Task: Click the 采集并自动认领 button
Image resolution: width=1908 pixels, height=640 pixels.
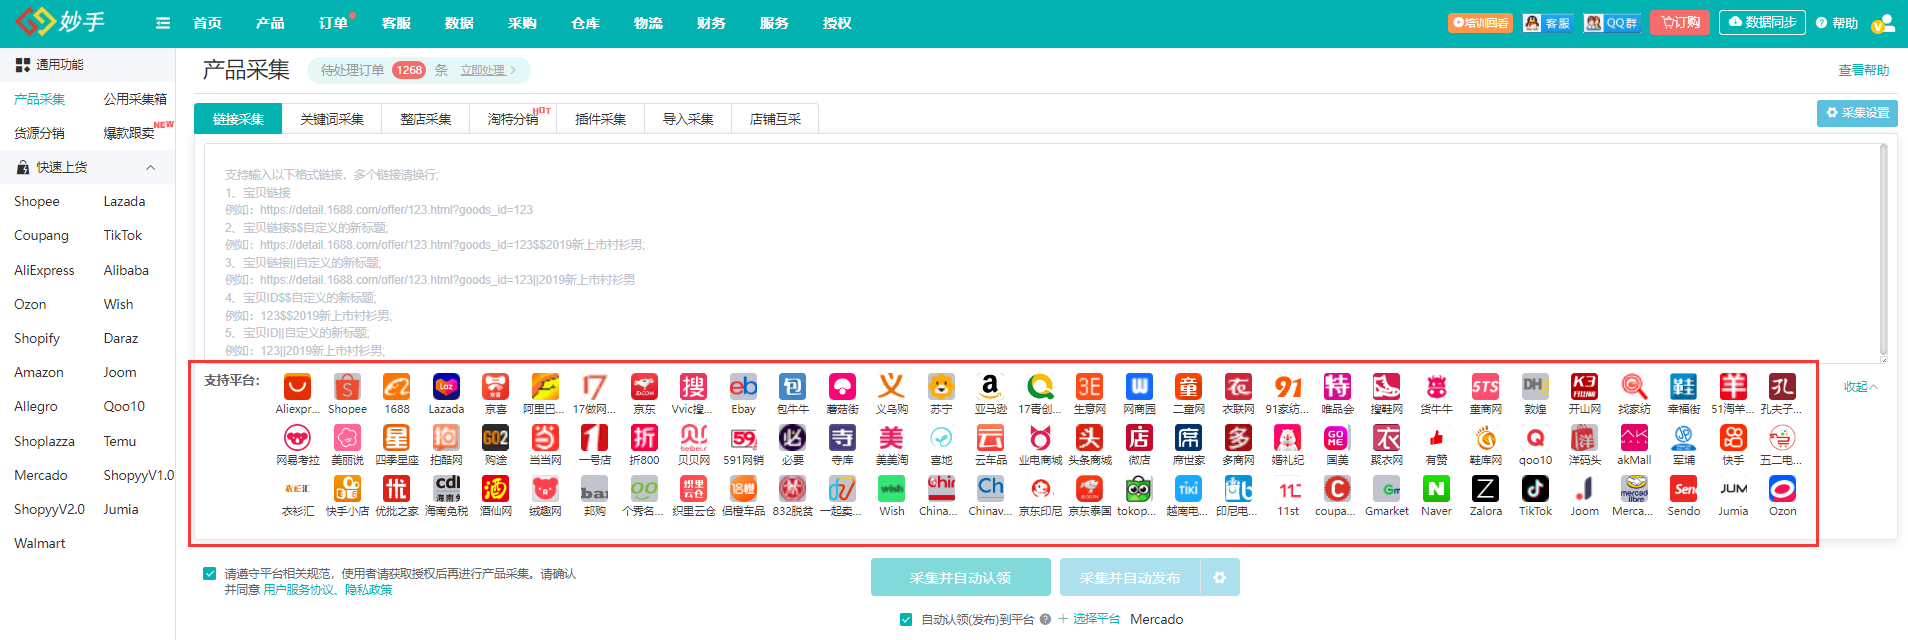Action: 960,577
